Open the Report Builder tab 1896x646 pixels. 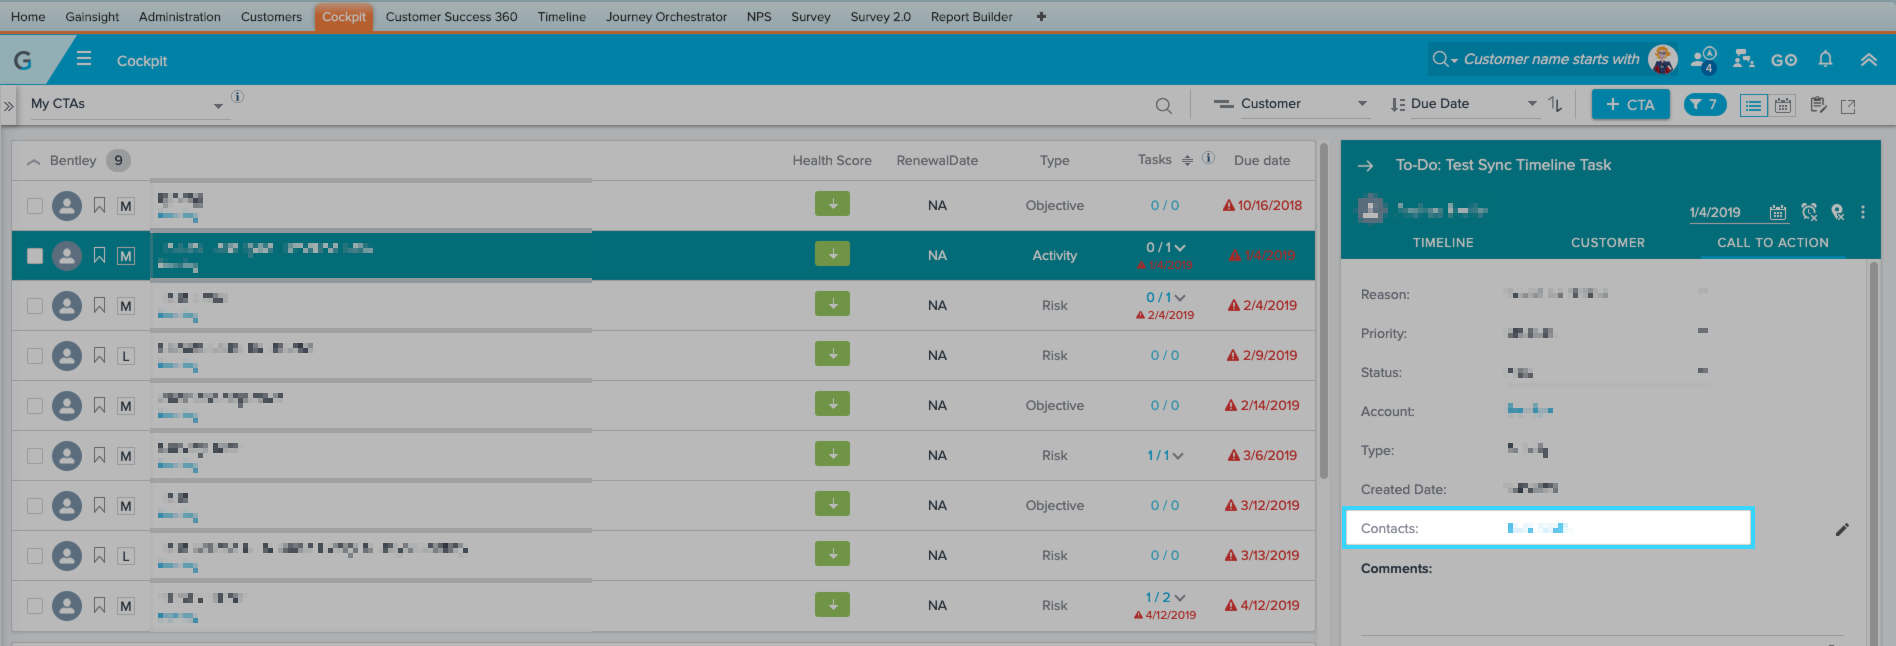click(x=972, y=17)
